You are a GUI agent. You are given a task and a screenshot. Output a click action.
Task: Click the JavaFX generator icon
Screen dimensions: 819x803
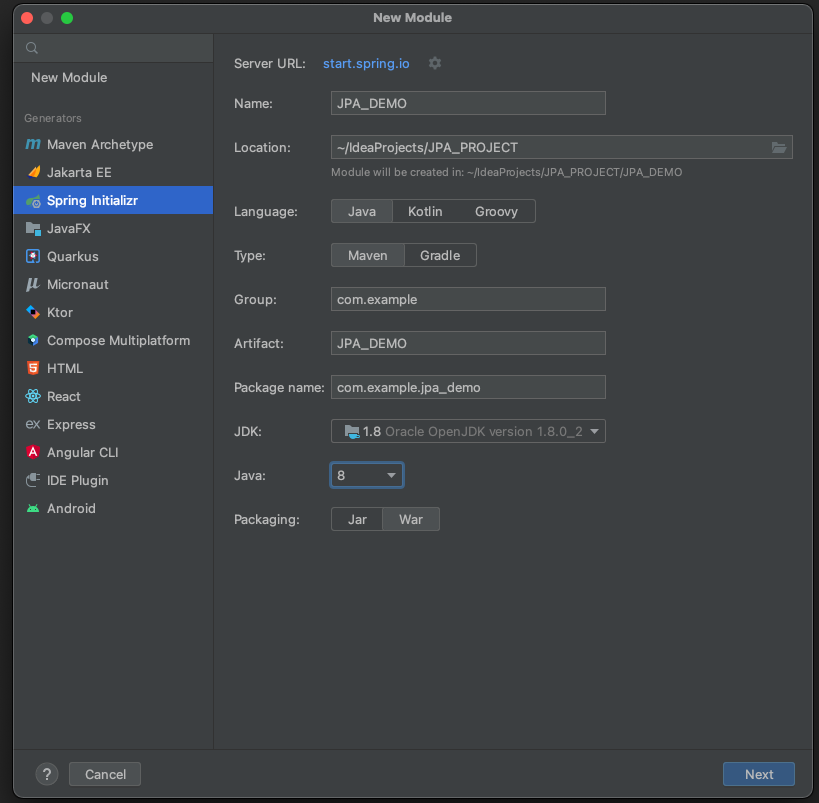click(x=33, y=228)
